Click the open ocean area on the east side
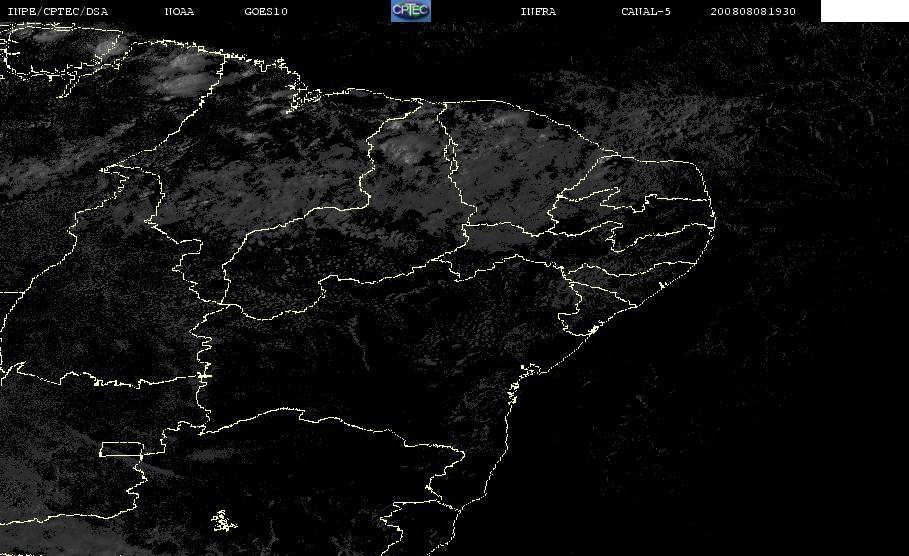This screenshot has width=909, height=556. (783, 348)
